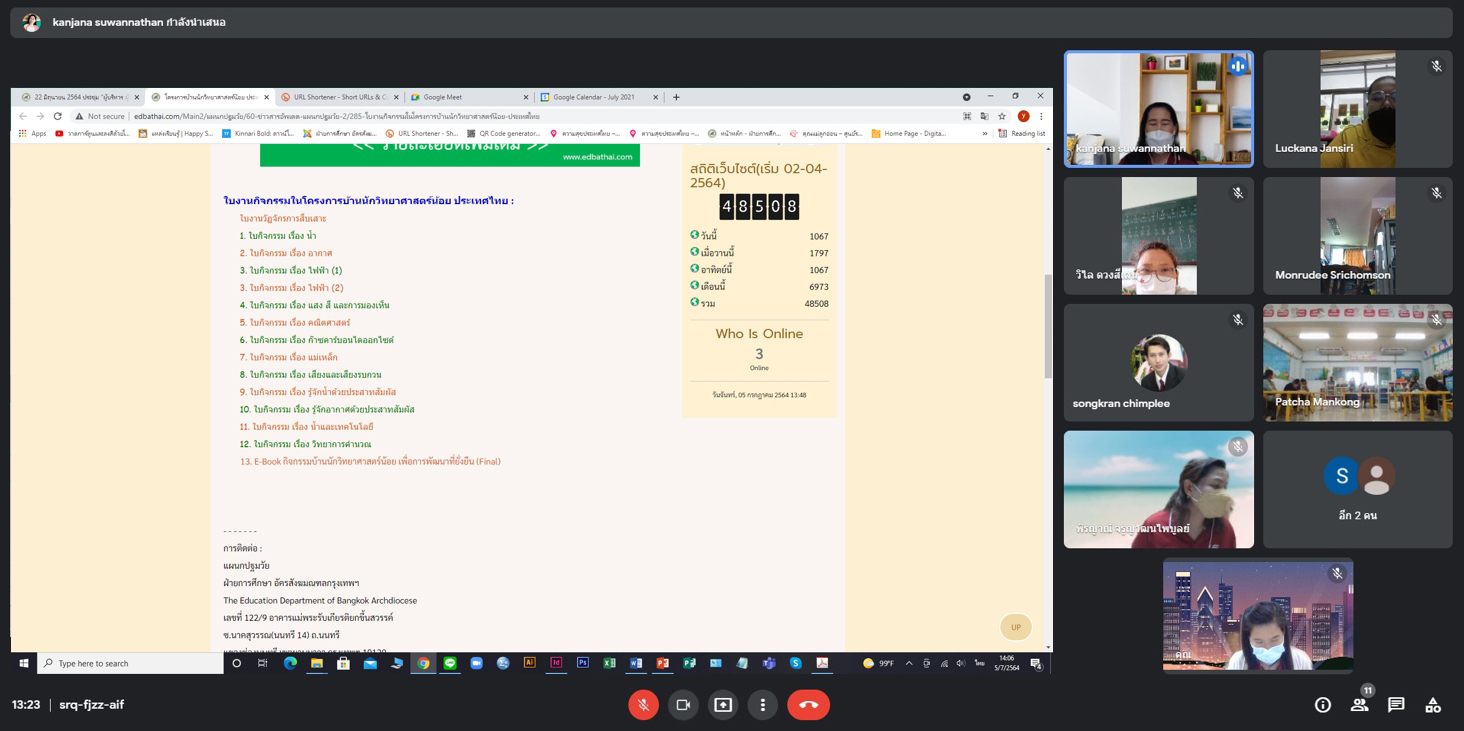Open the in-call chat panel
Screen dimensions: 1464x731
click(1396, 705)
